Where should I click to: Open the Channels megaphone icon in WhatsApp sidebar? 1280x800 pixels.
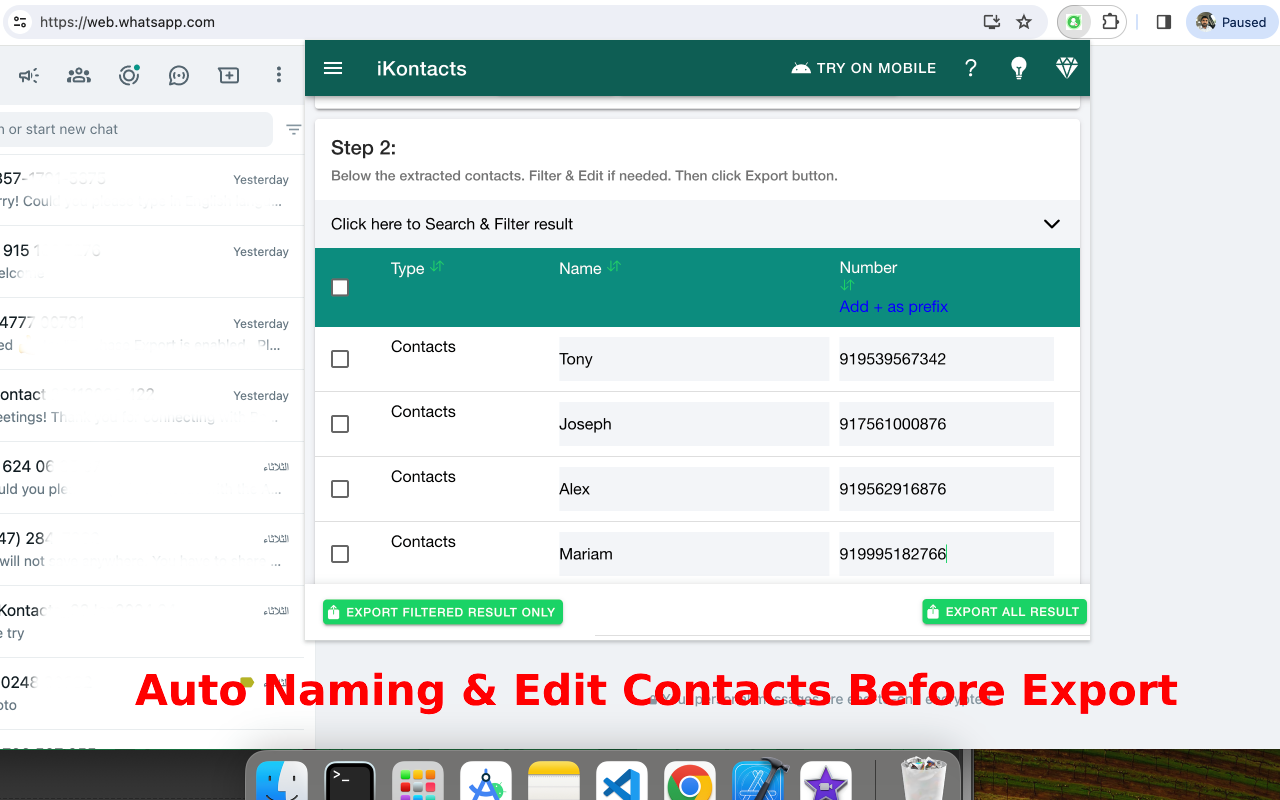(x=28, y=75)
